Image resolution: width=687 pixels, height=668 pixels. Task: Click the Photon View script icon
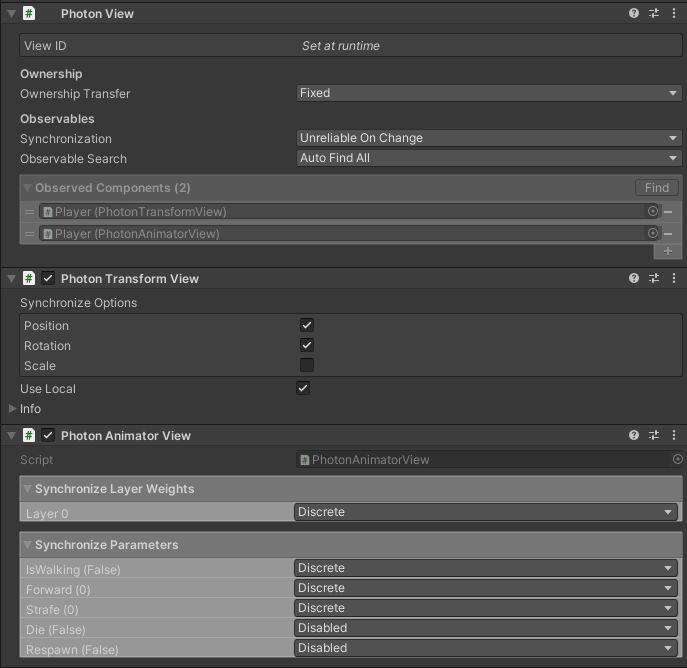point(29,13)
